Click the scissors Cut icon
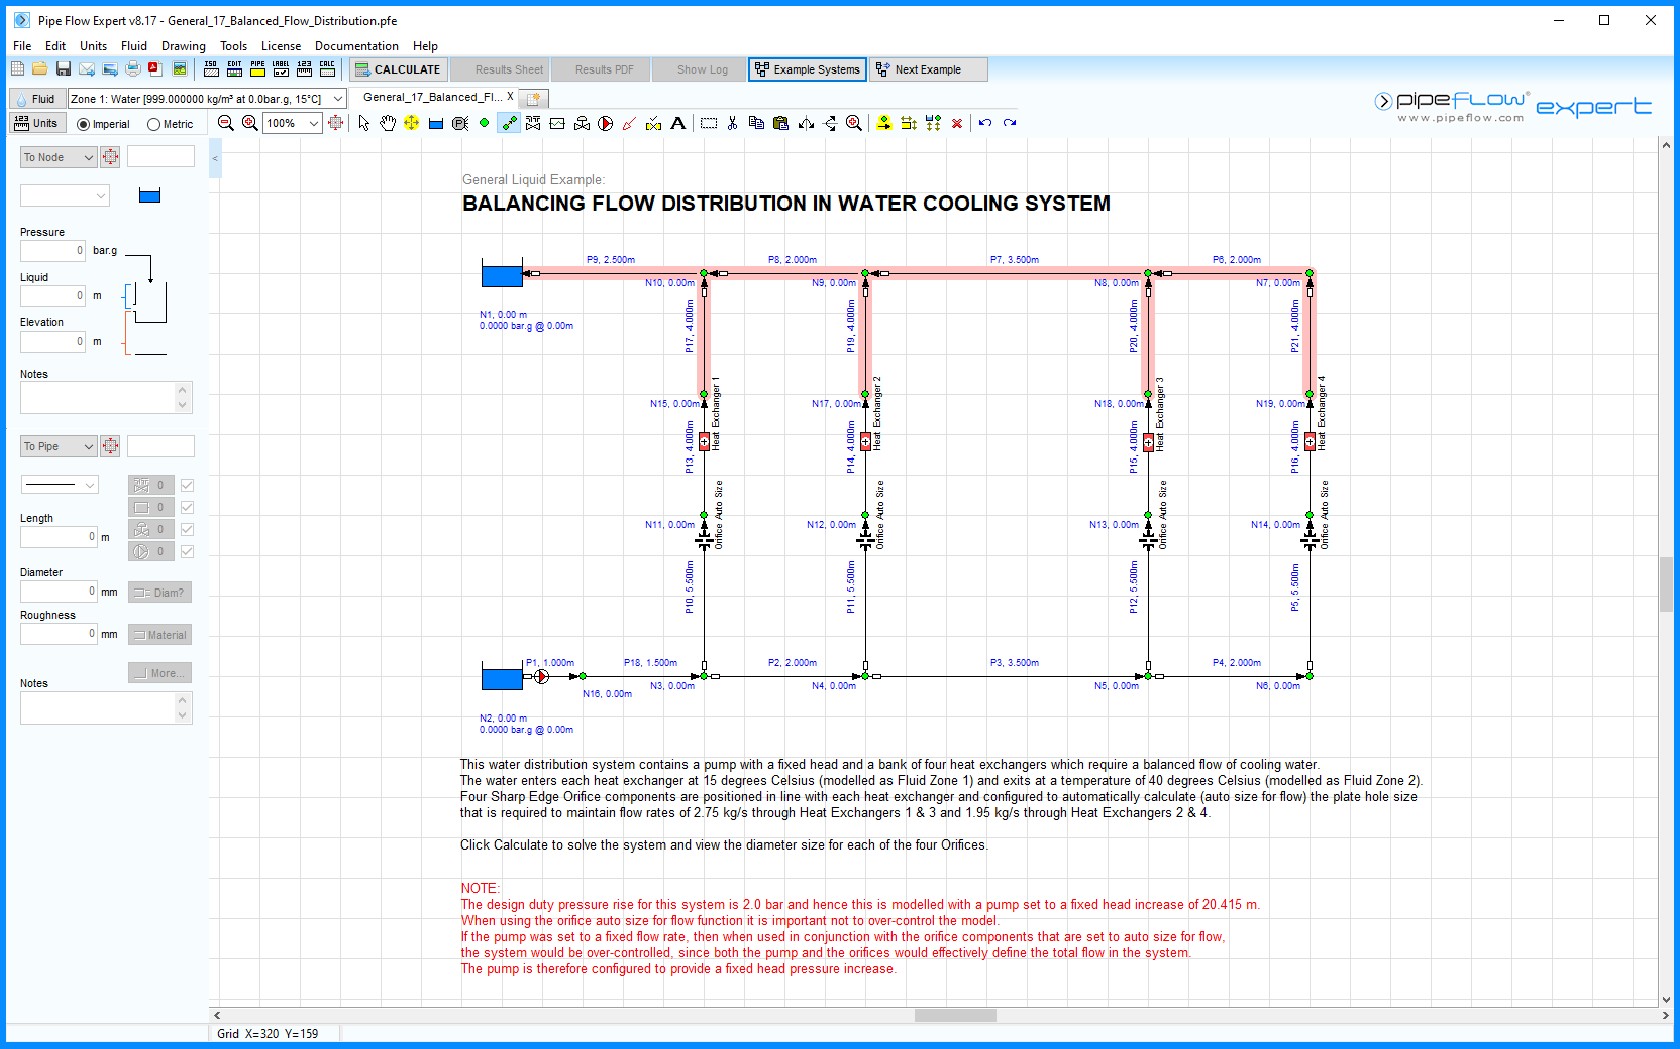The height and width of the screenshot is (1049, 1680). 732,123
